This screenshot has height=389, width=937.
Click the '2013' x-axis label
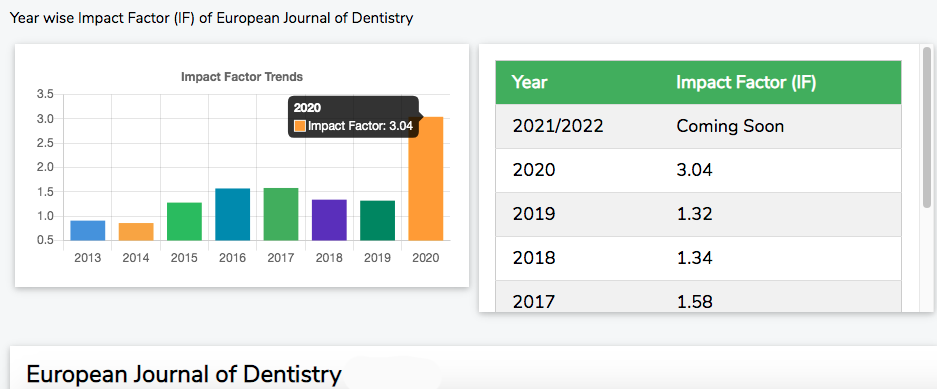point(88,258)
